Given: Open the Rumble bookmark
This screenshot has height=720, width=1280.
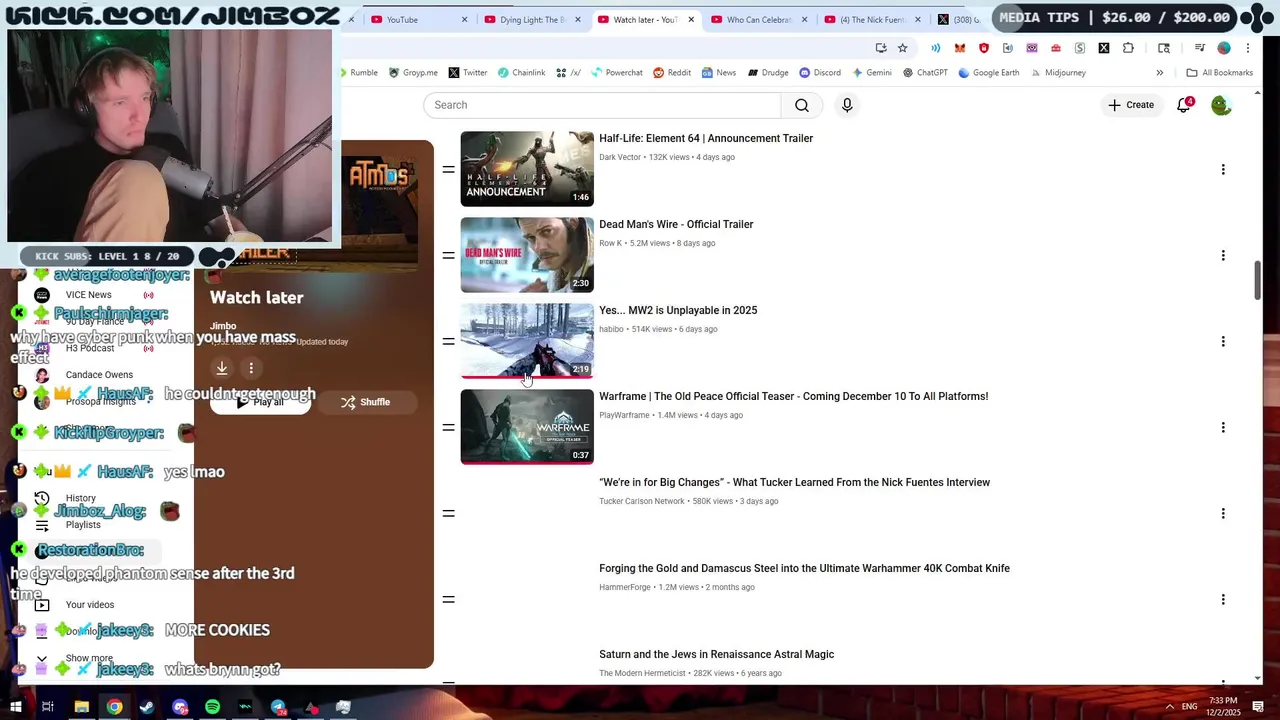Looking at the screenshot, I should click(358, 73).
